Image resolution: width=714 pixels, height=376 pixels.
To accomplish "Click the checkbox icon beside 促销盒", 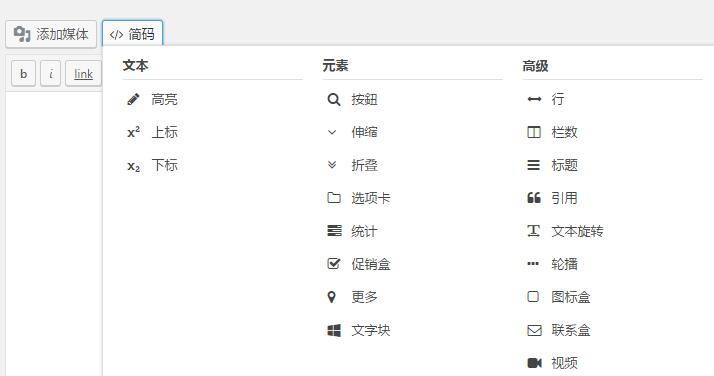I will (x=334, y=264).
